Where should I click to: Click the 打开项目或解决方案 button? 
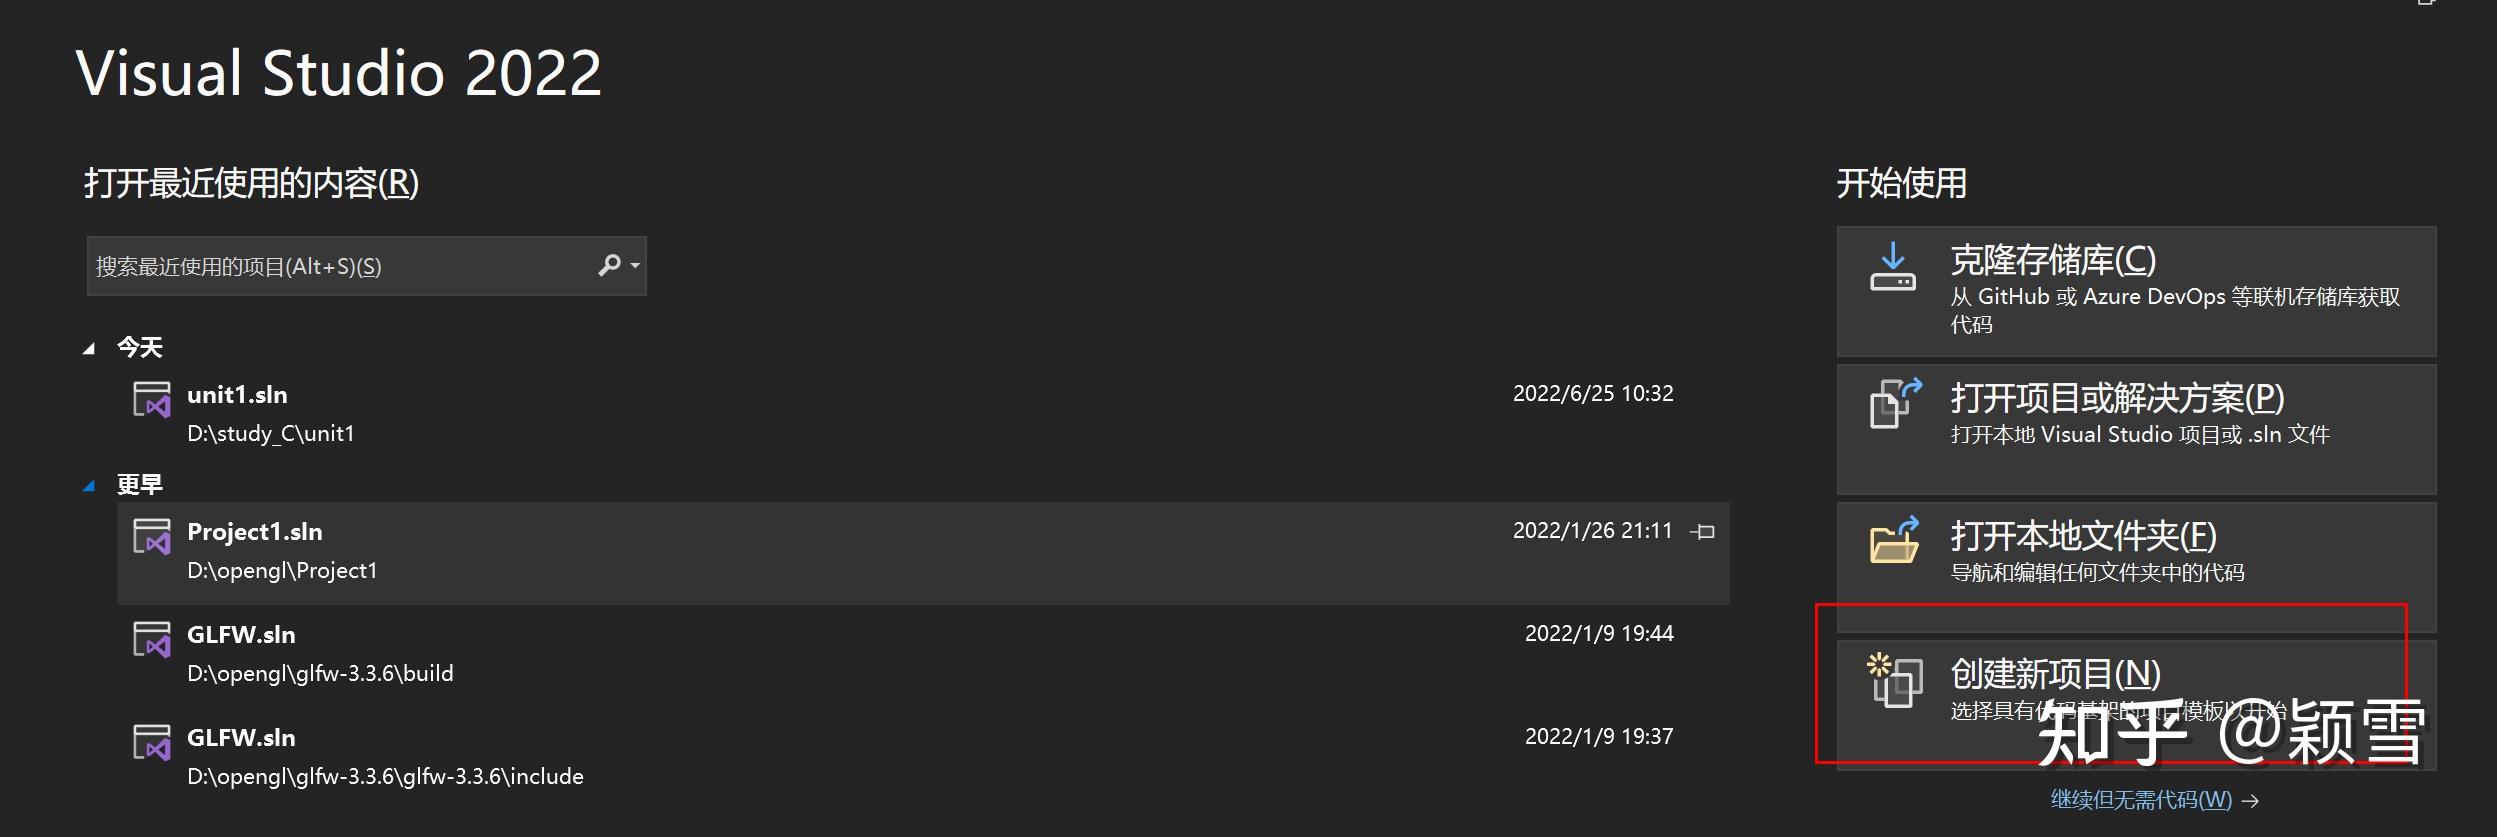[2136, 428]
